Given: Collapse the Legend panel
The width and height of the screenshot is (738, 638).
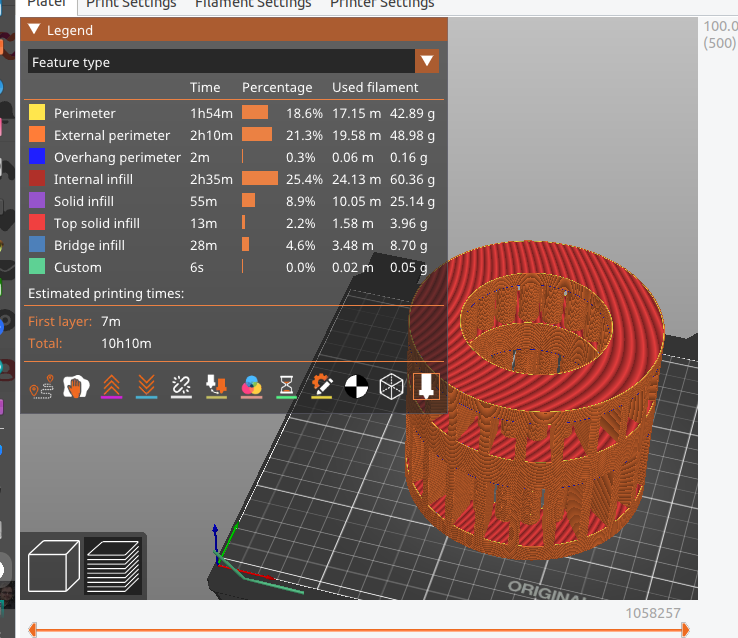Looking at the screenshot, I should point(34,30).
